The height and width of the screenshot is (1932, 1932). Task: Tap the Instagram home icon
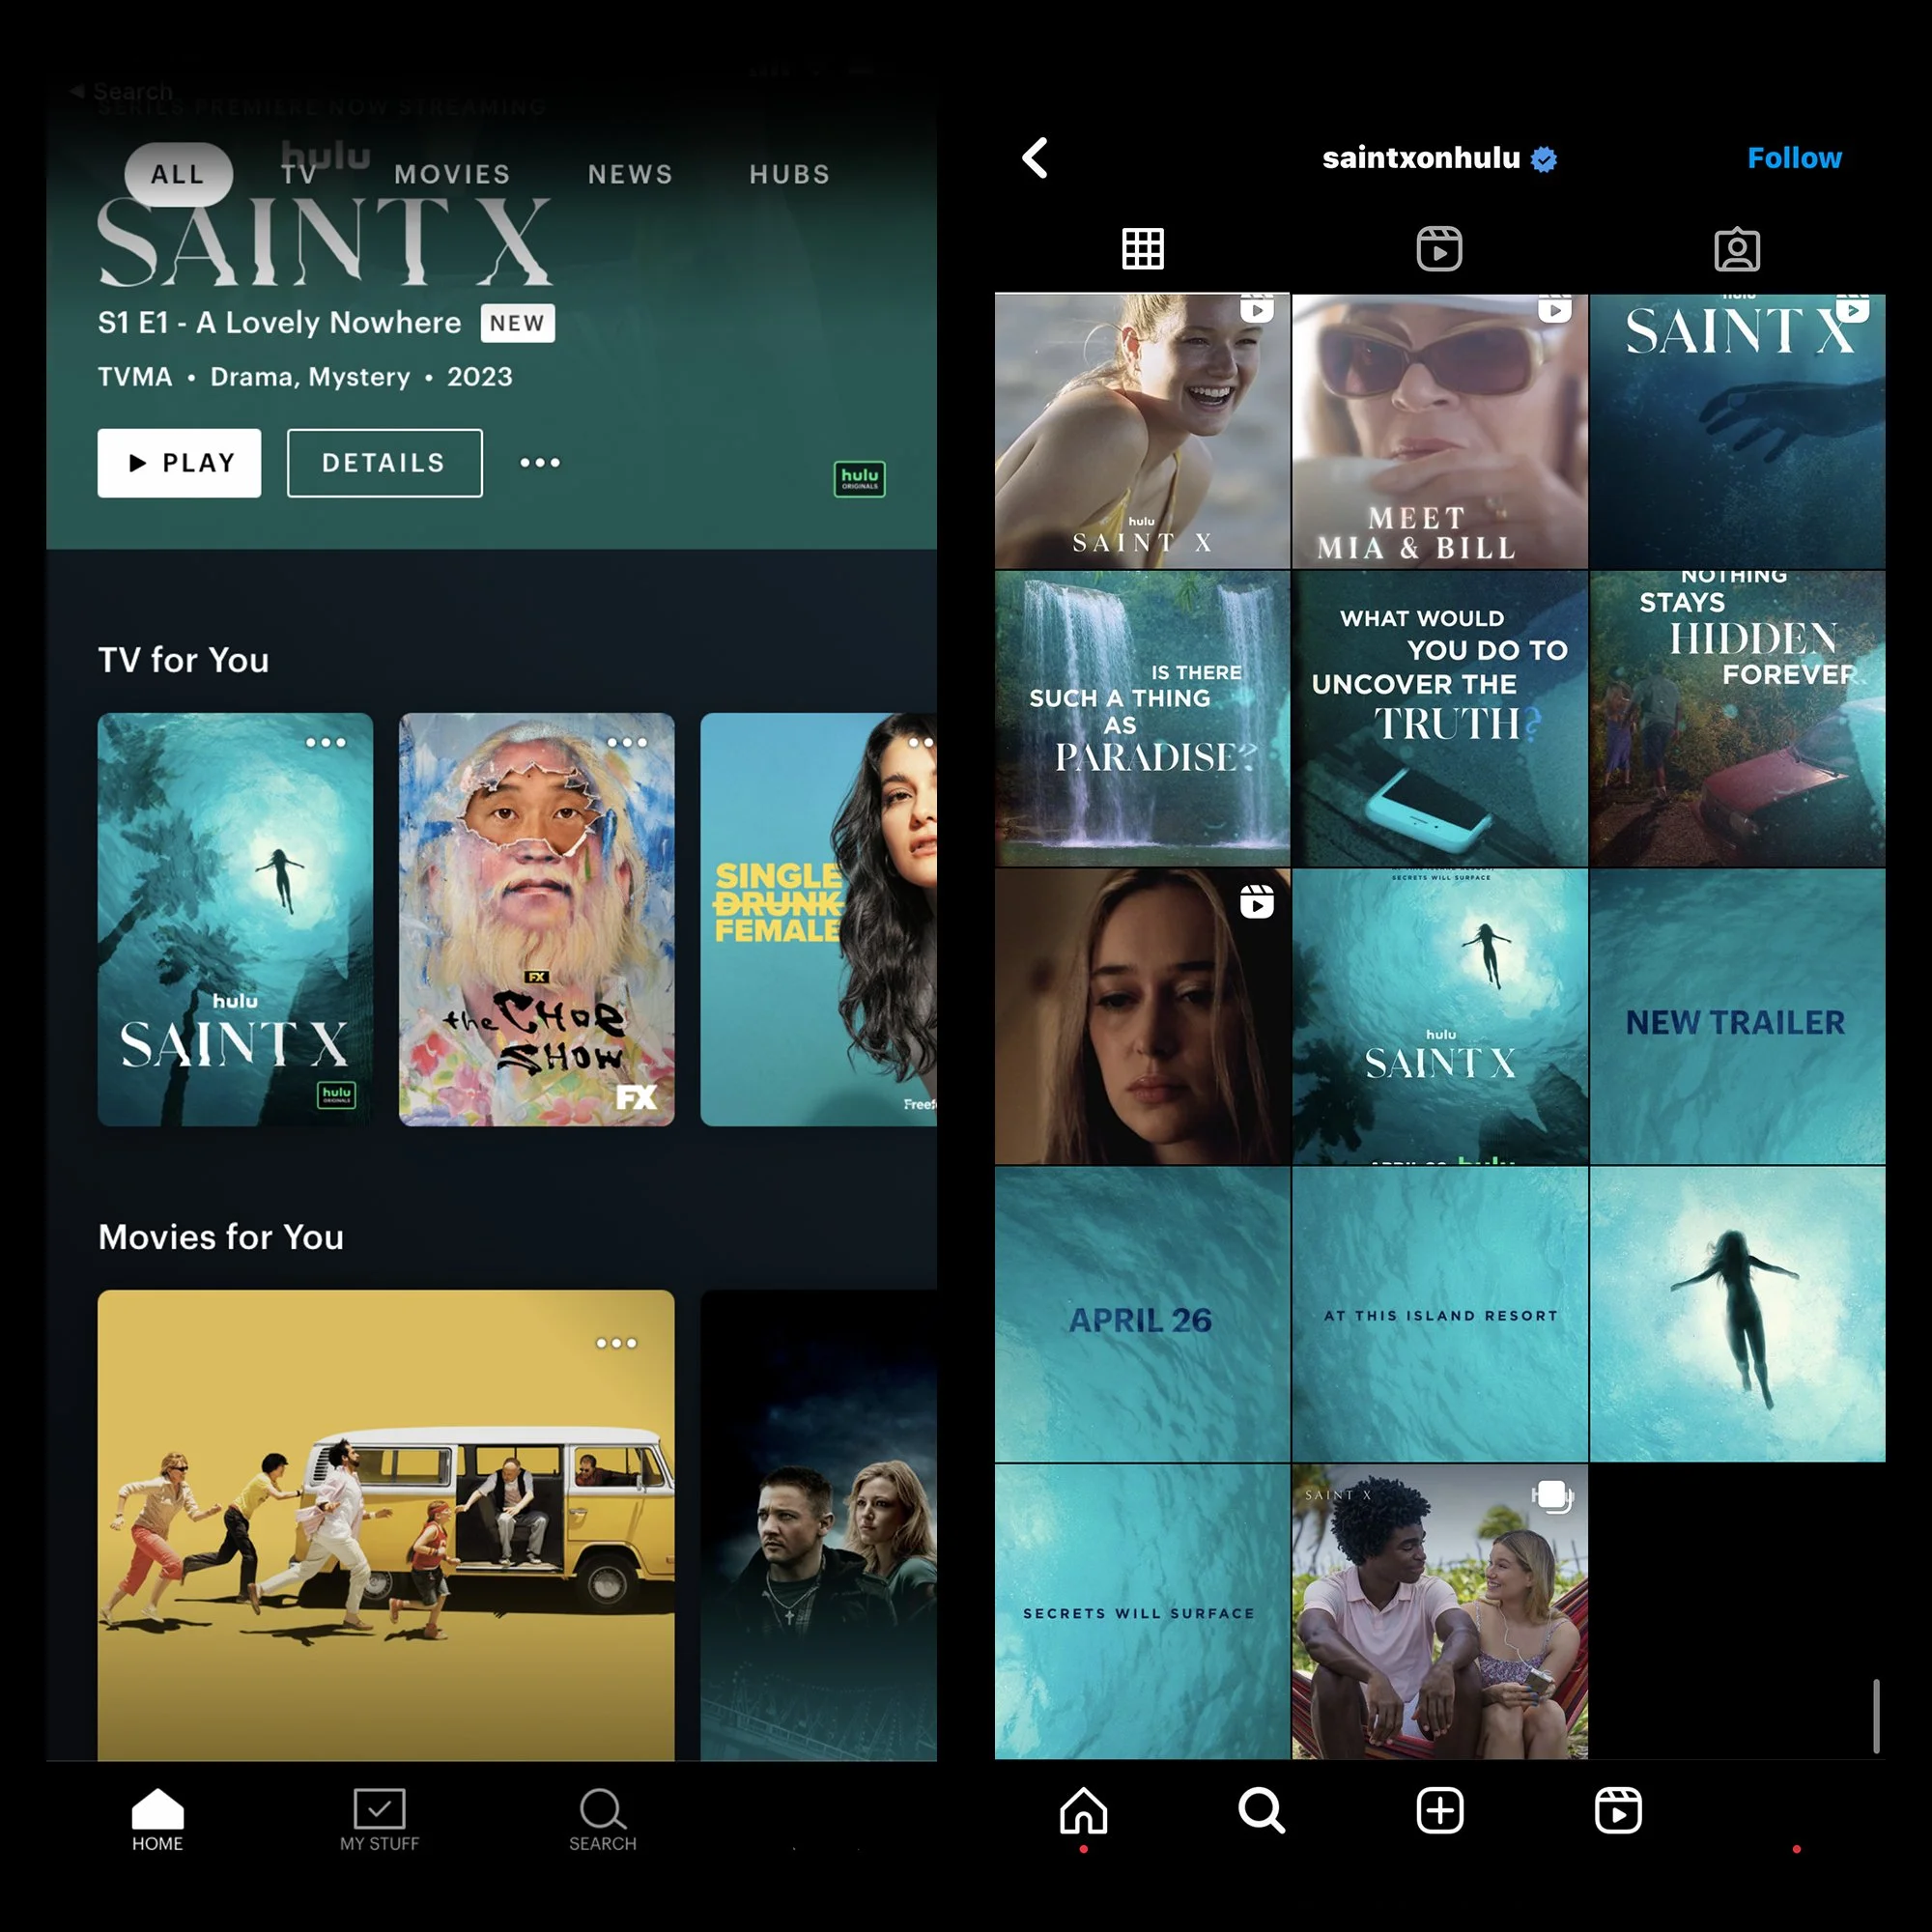click(1083, 1810)
